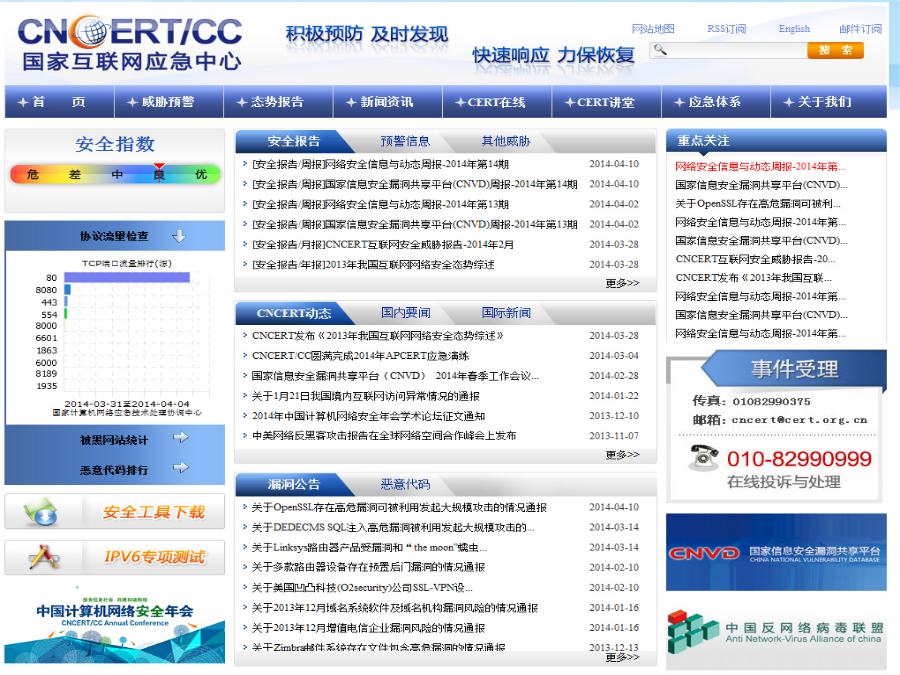Viewport: 900px width, 675px height.
Task: Click the email address cncert@cert.org.cn
Action: tap(799, 420)
